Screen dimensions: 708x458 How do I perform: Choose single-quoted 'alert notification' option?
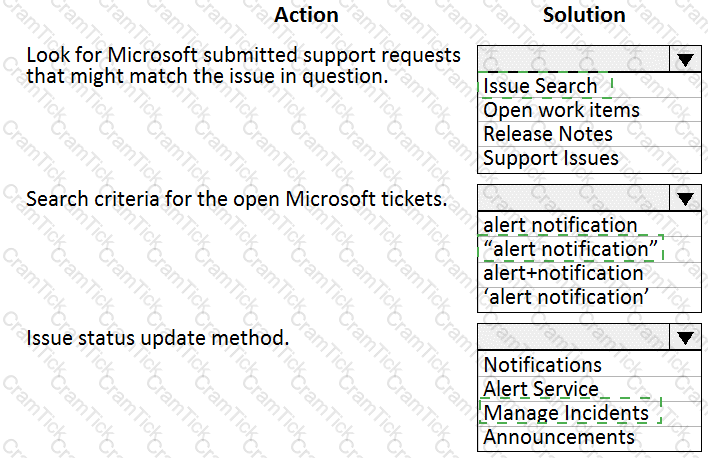pos(589,298)
